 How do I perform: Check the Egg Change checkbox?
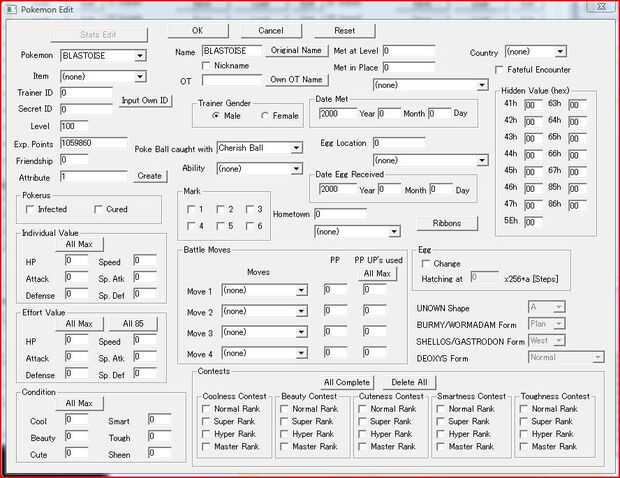pos(426,264)
